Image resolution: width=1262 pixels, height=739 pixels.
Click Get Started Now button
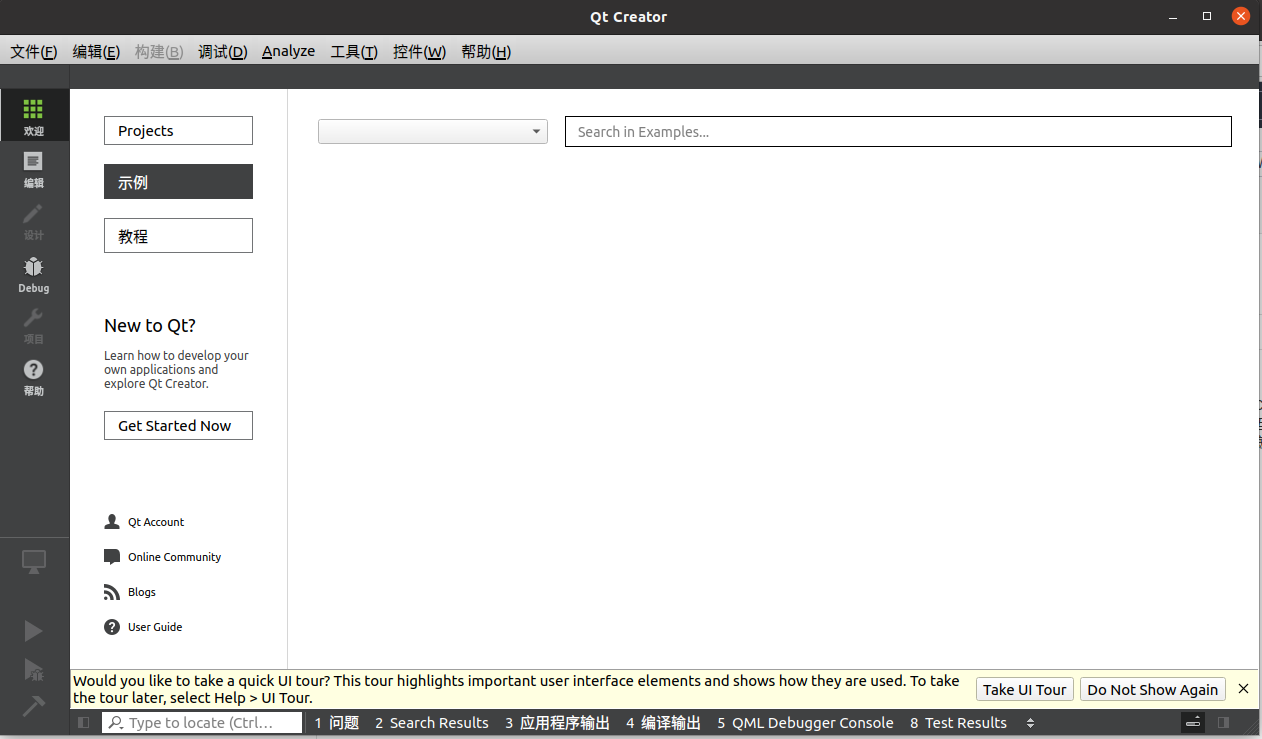[178, 426]
